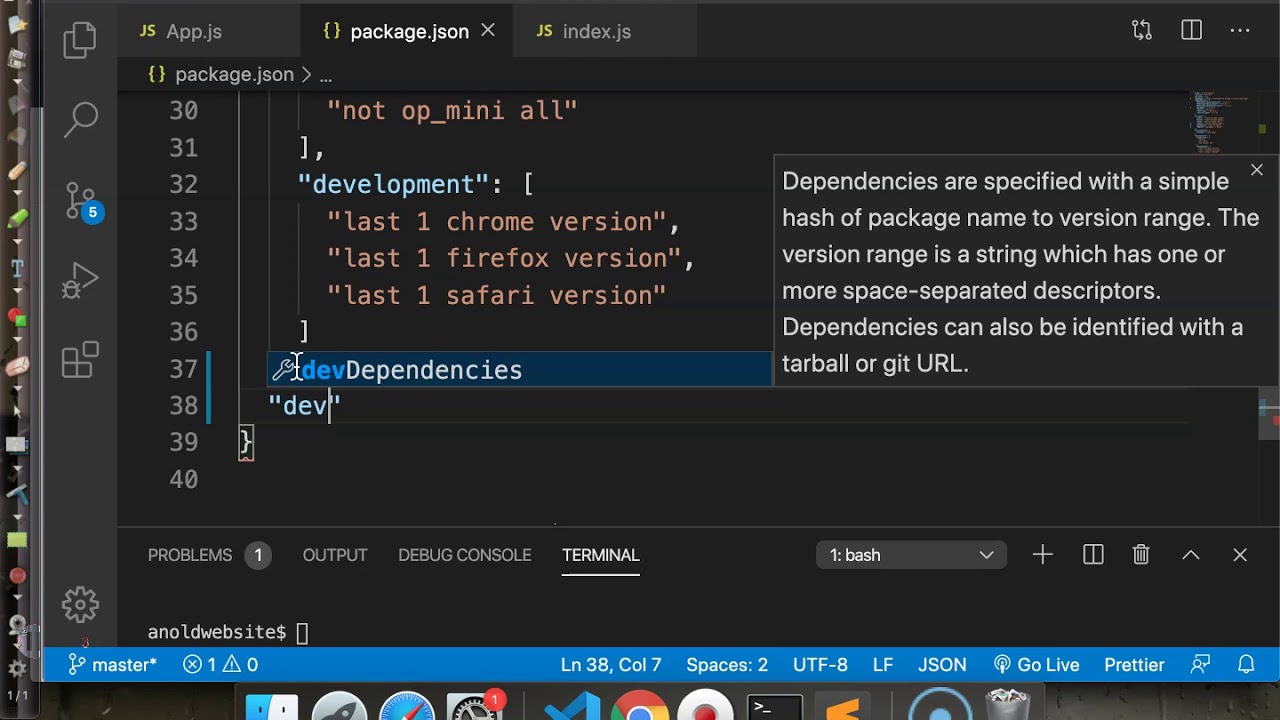The height and width of the screenshot is (720, 1280).
Task: Split the terminal panel
Action: pyautogui.click(x=1093, y=555)
